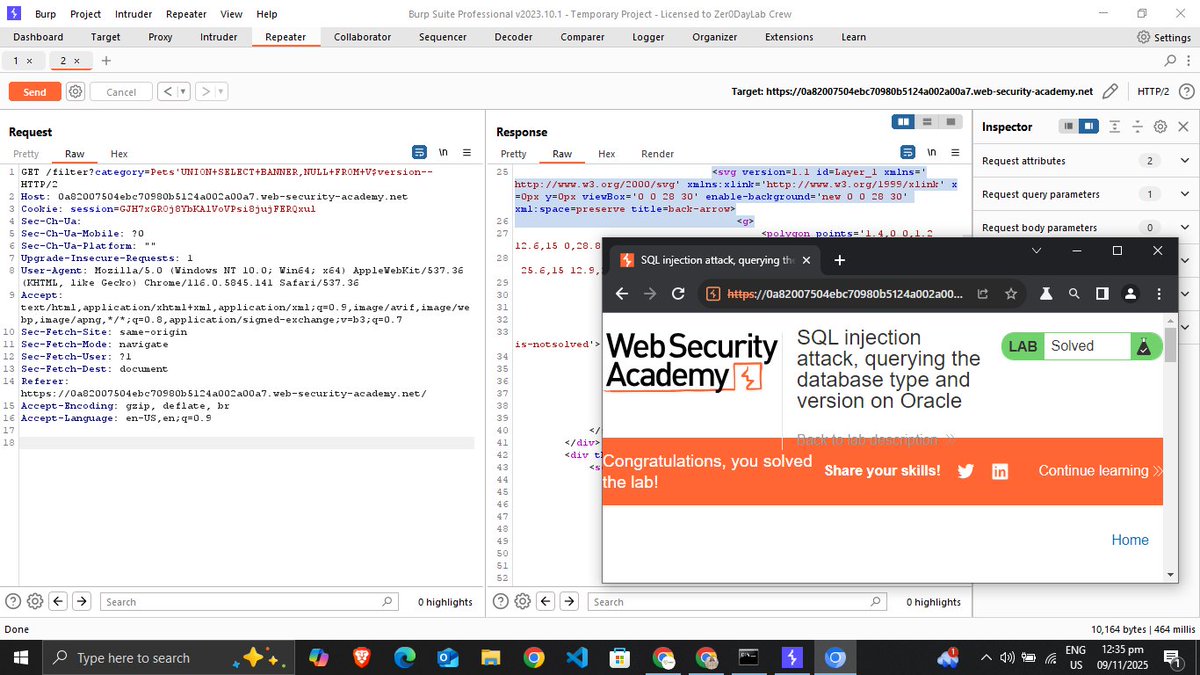Click the Continue learning link
The height and width of the screenshot is (675, 1200).
[1100, 471]
